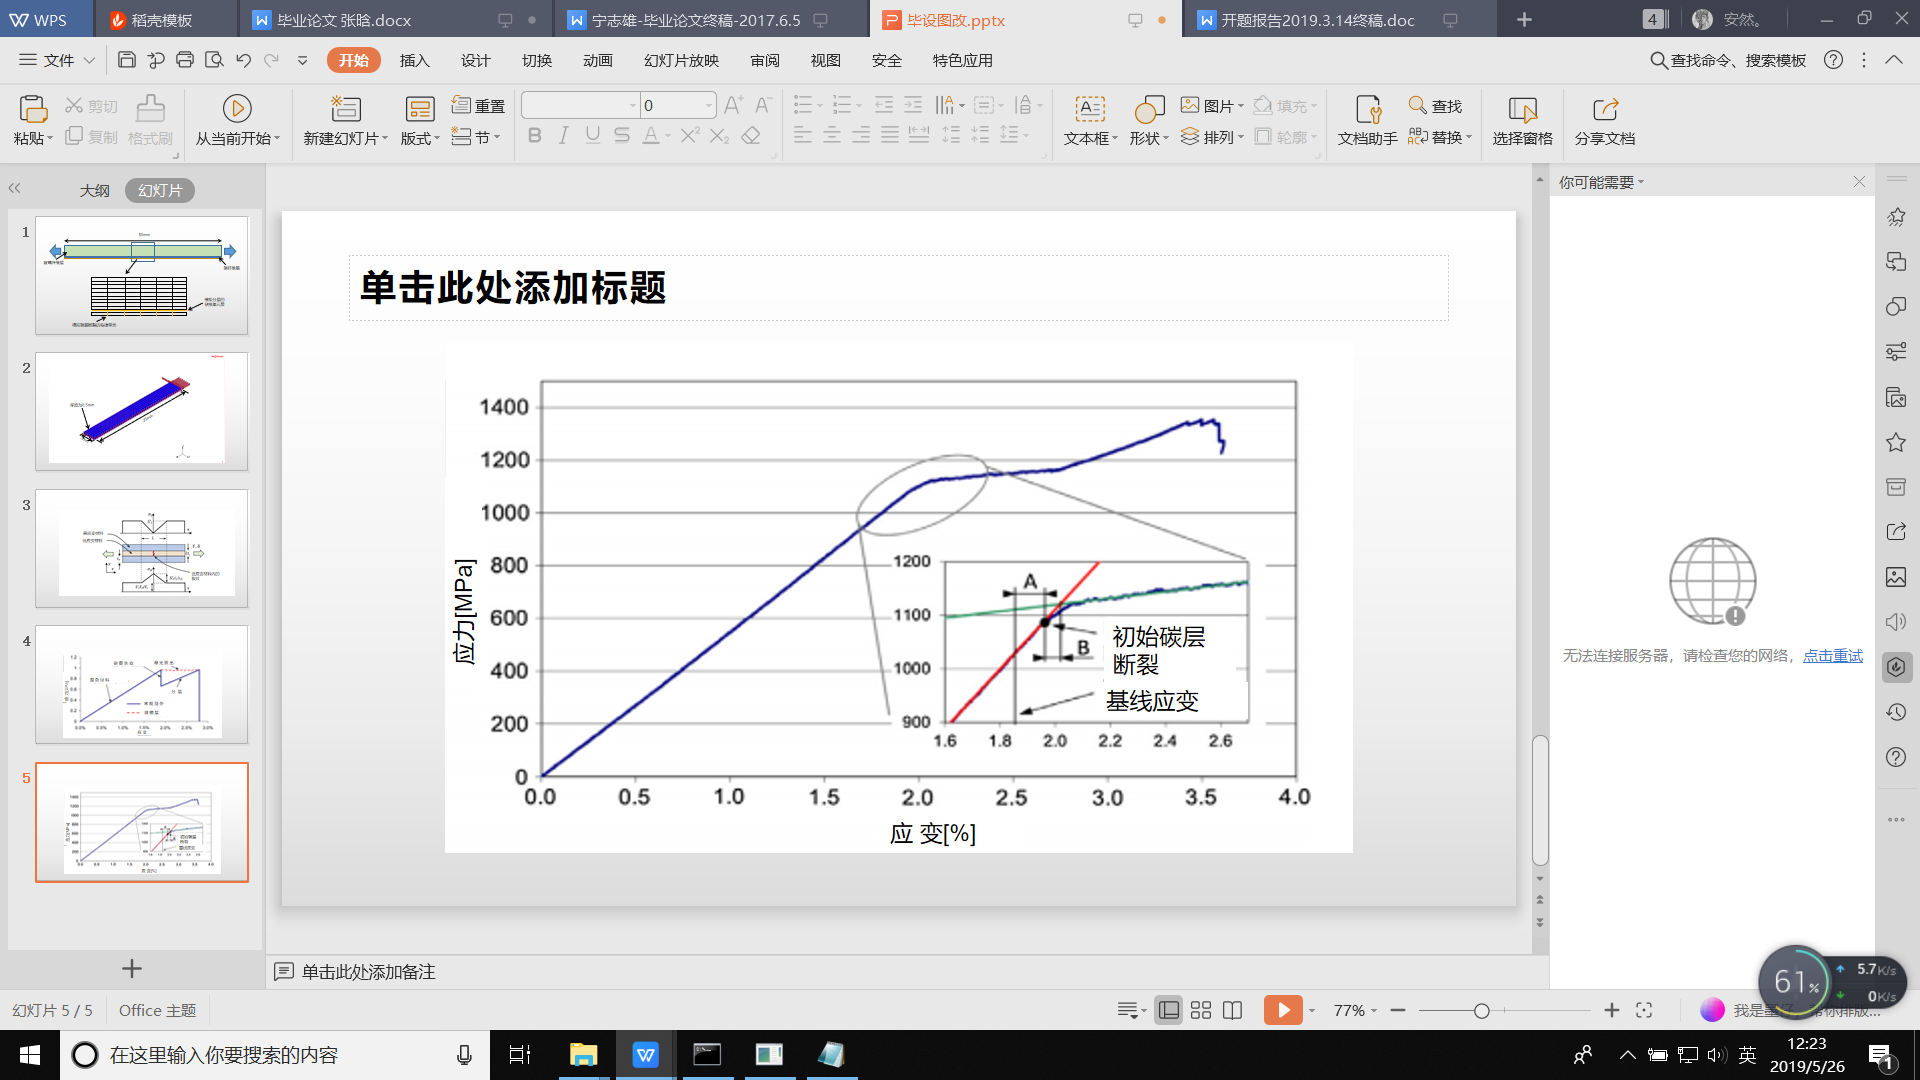This screenshot has height=1080, width=1920.
Task: Toggle bold formatting
Action: [534, 135]
